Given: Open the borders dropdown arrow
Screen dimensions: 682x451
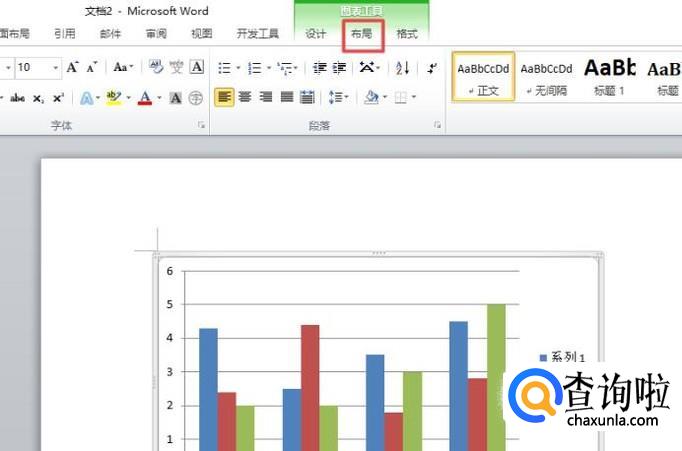Looking at the screenshot, I should click(x=414, y=97).
